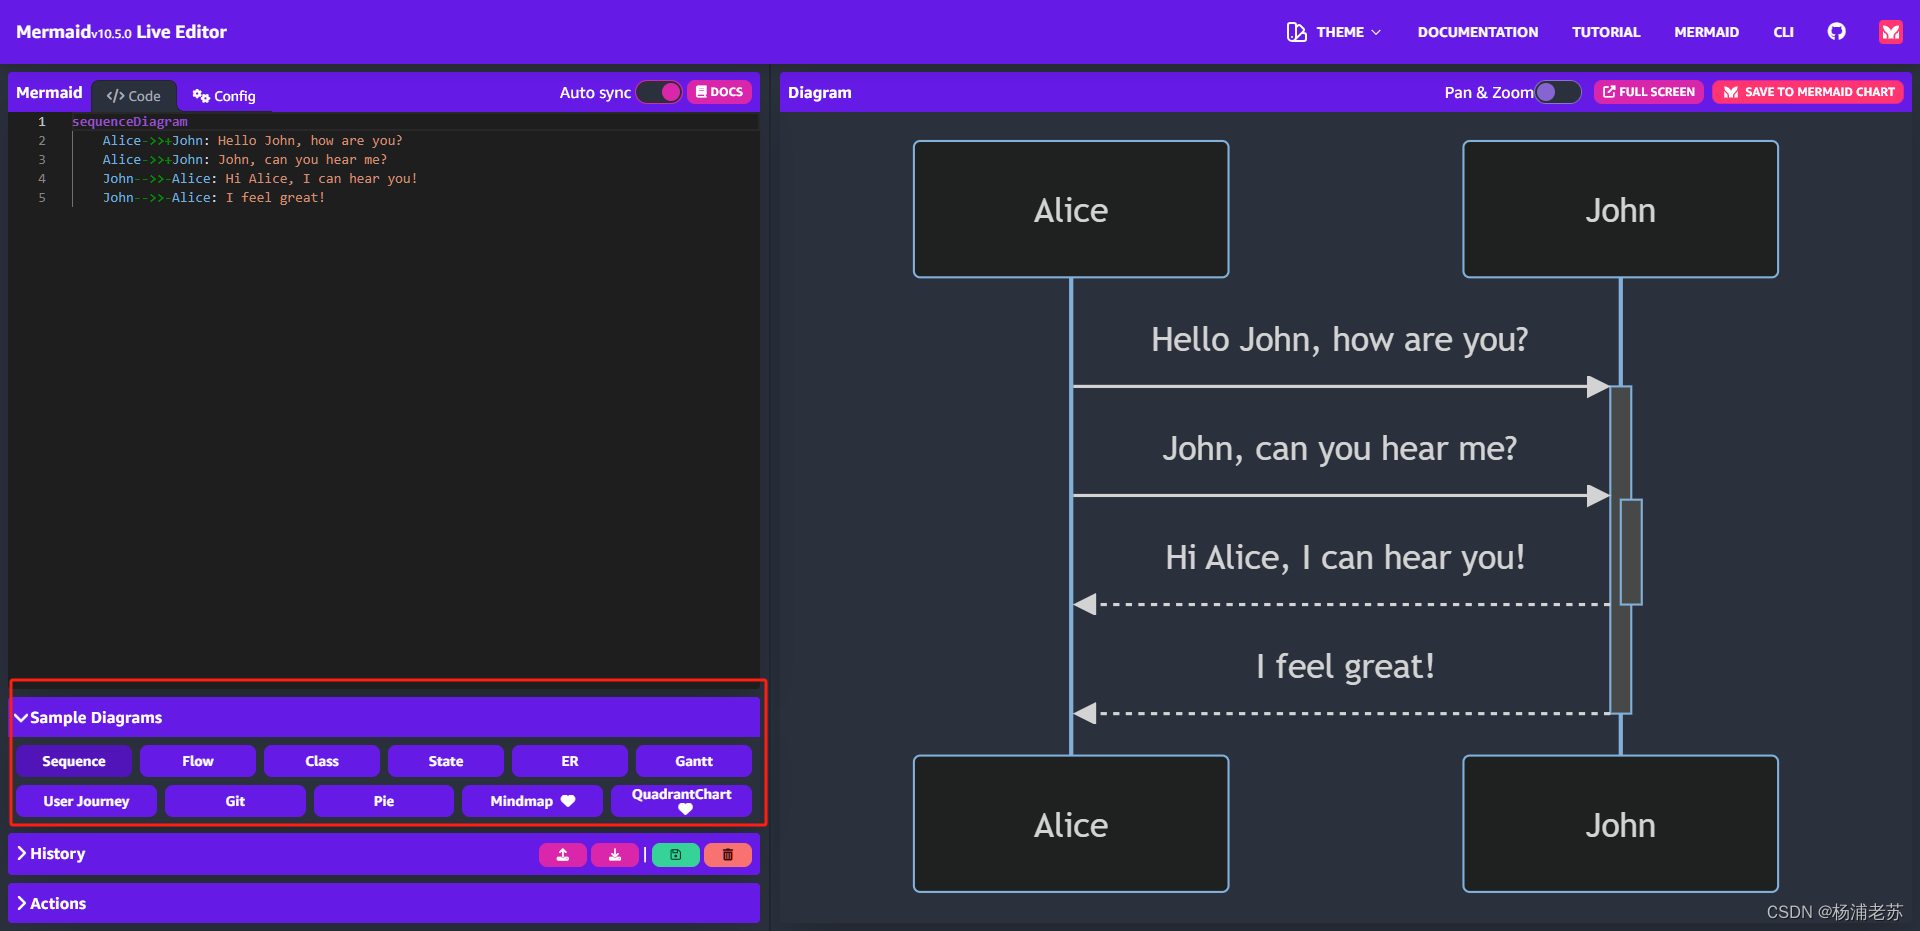
Task: Click line number 3 in the editor gutter
Action: coord(42,160)
